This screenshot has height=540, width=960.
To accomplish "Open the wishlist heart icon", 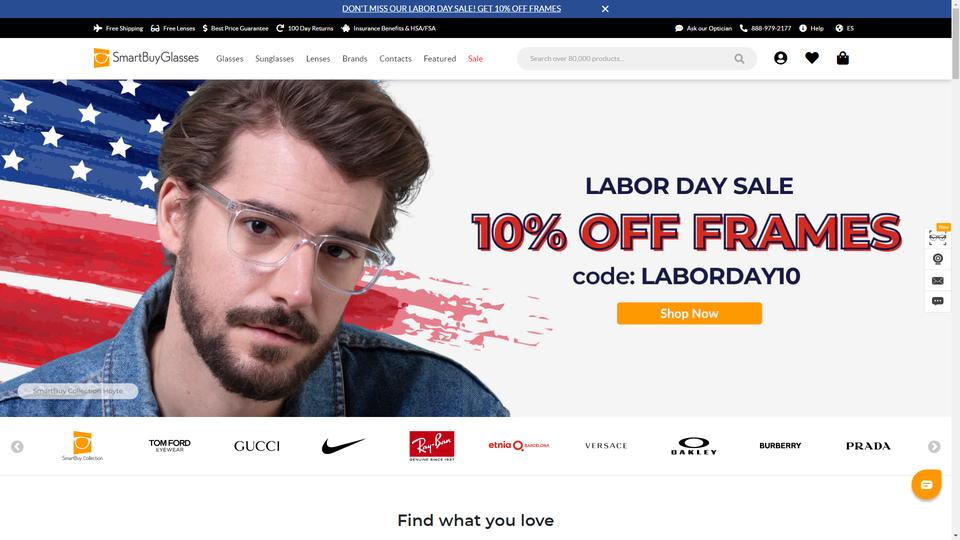I will (812, 58).
